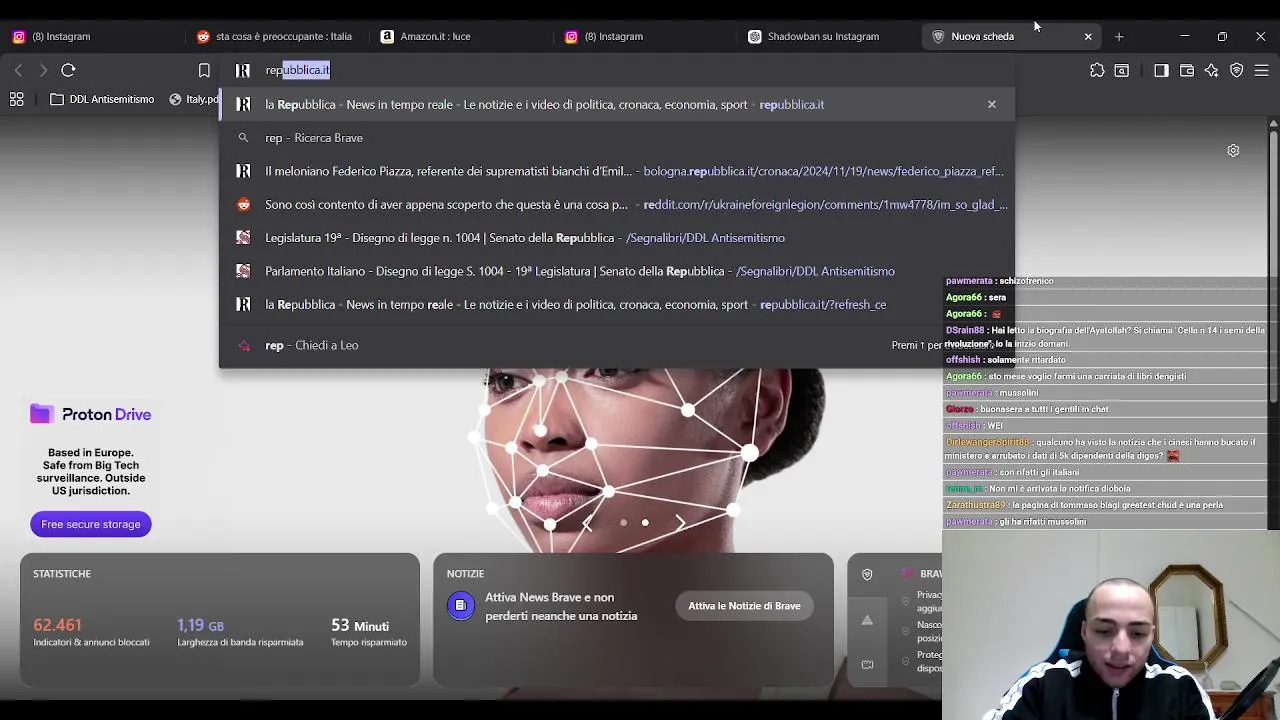Open the browser main hamburger menu

click(1262, 70)
